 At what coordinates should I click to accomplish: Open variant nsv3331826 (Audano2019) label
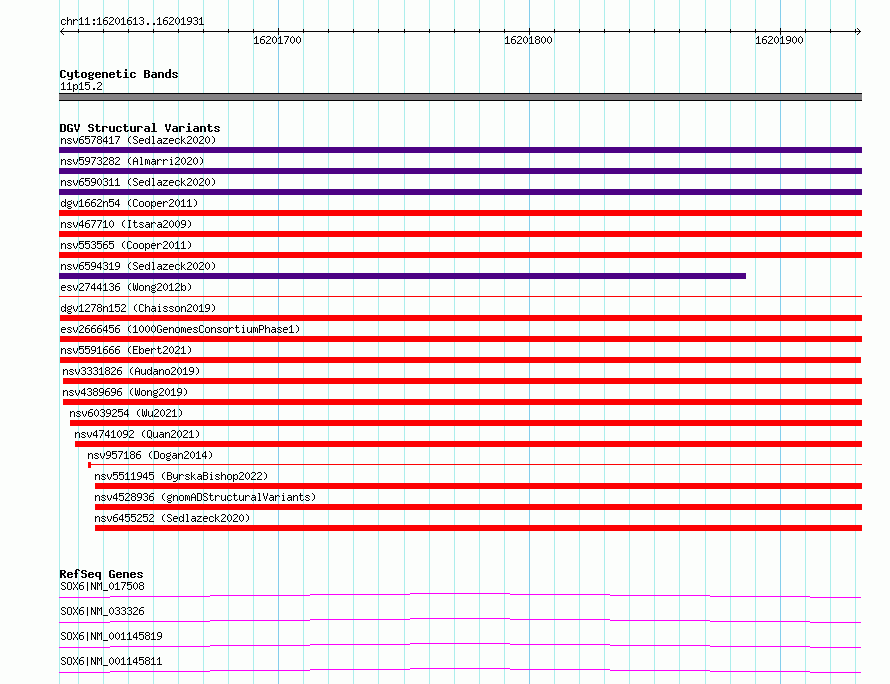(131, 371)
